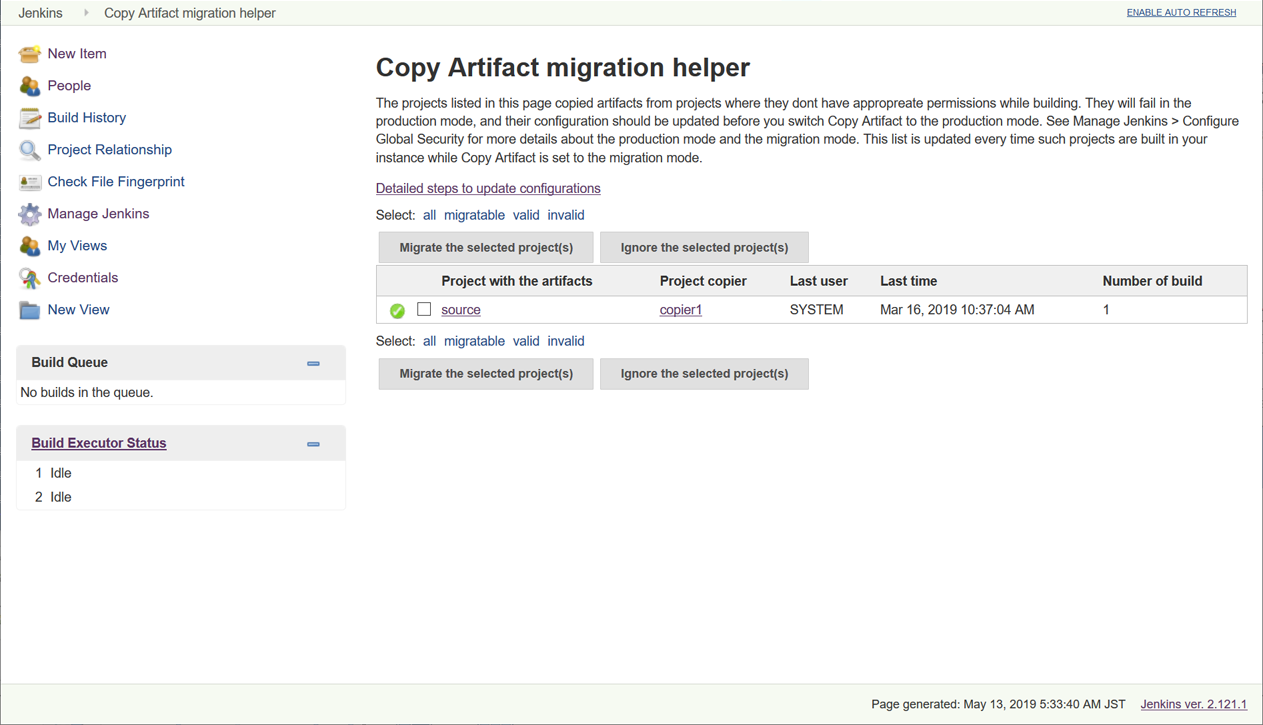Click the New Item icon
This screenshot has height=725, width=1263.
(x=29, y=54)
